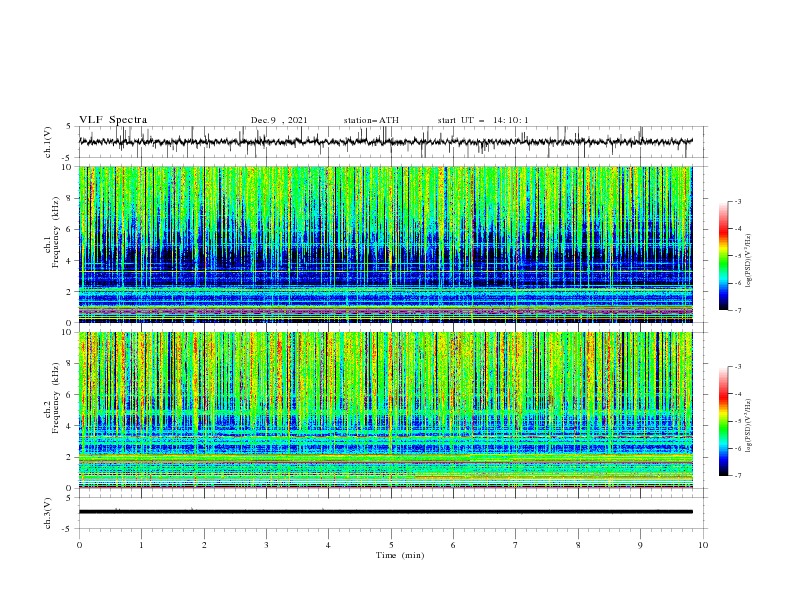This screenshot has height=612, width=792.
Task: Click time axis tick label "6"
Action: tap(453, 545)
